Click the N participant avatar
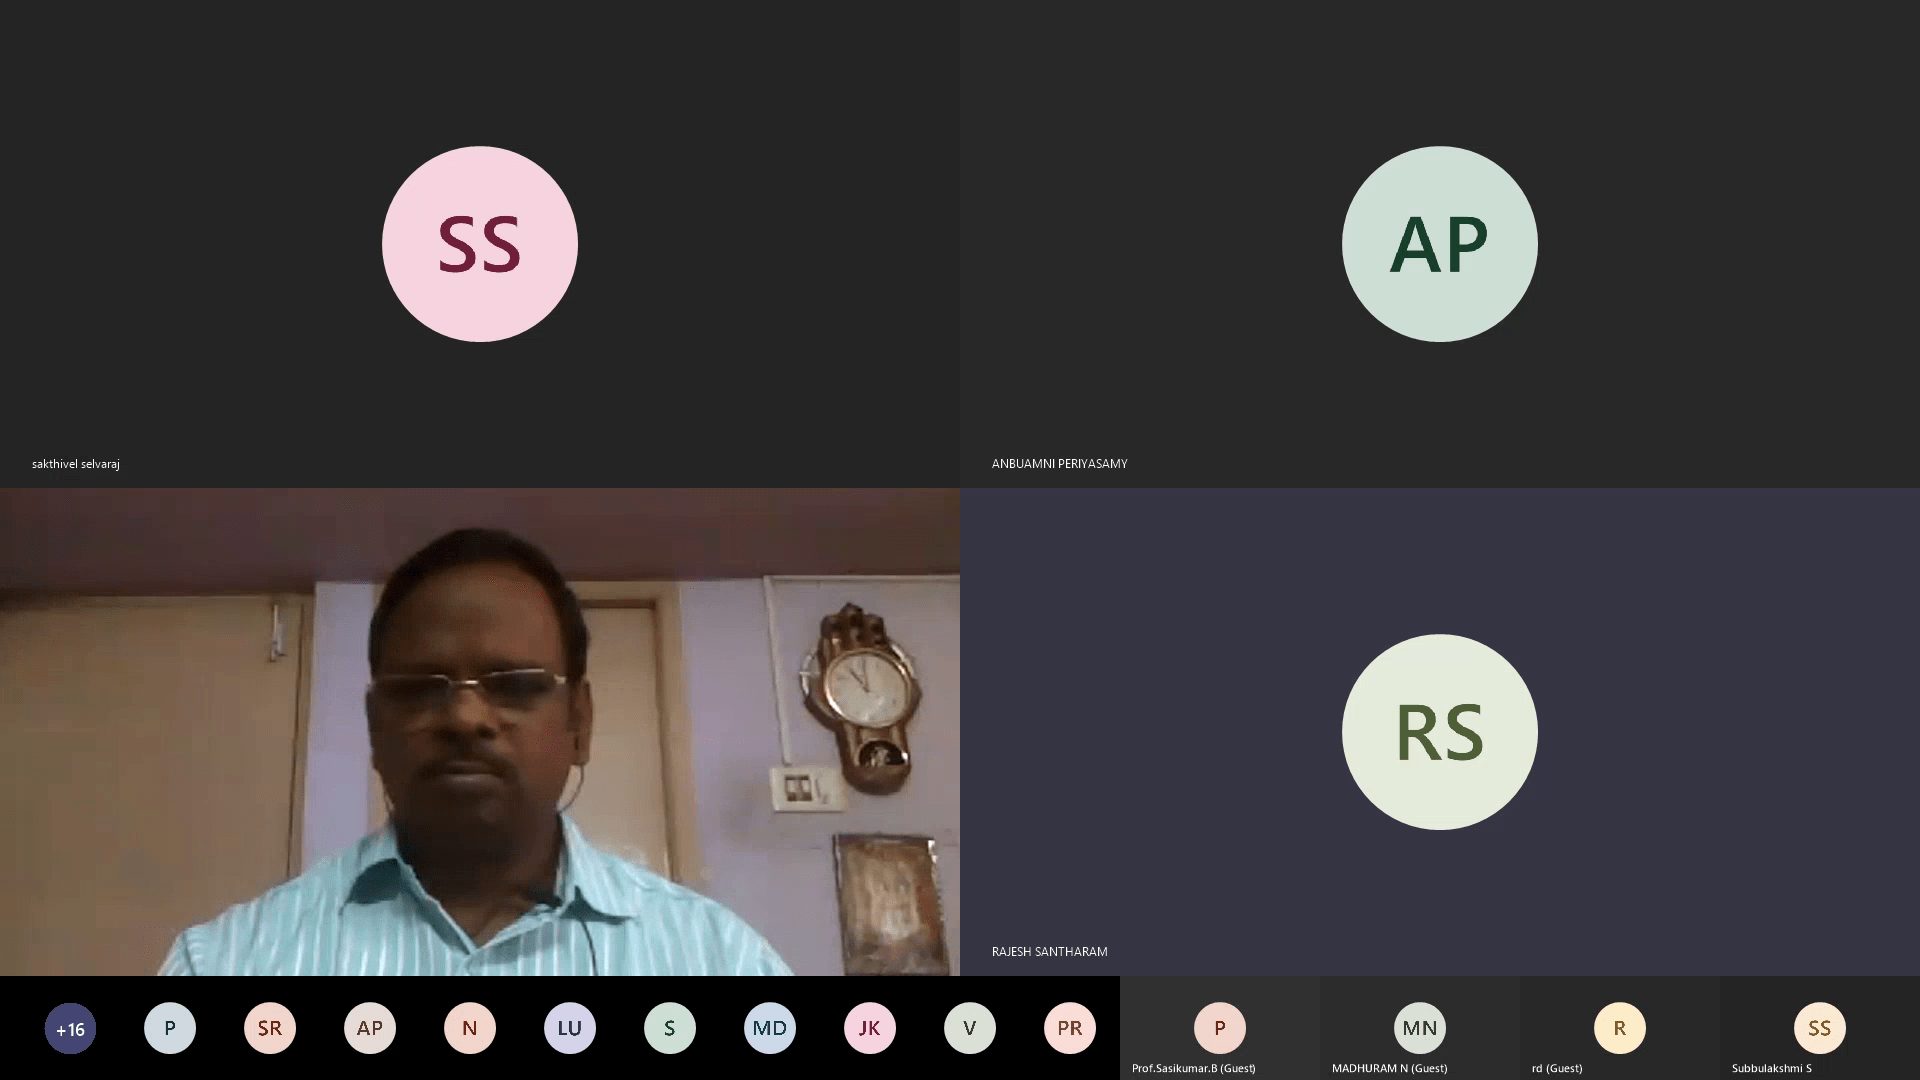Screen dimensions: 1920x1080 coord(470,1028)
